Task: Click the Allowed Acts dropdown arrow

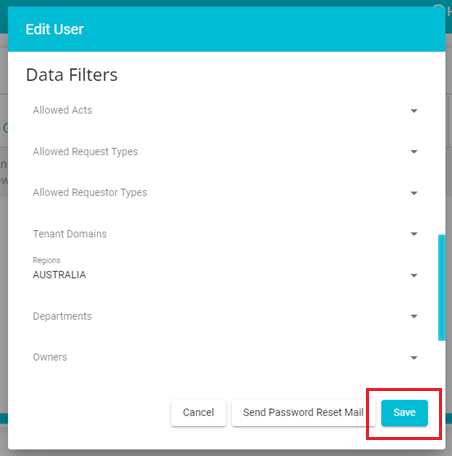Action: tap(414, 111)
